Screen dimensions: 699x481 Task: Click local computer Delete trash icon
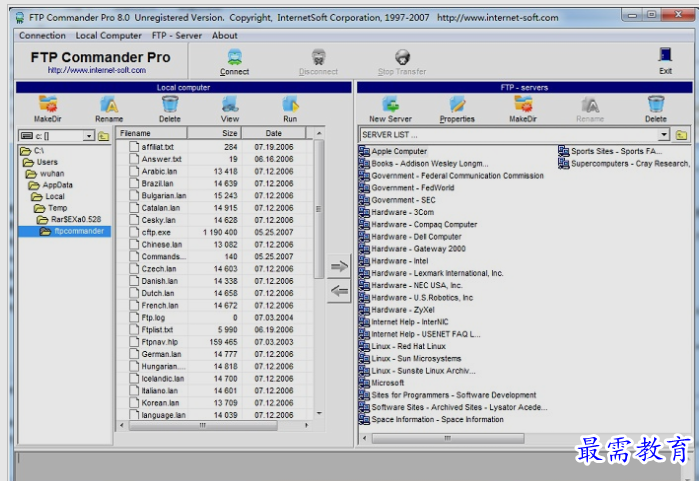click(170, 105)
